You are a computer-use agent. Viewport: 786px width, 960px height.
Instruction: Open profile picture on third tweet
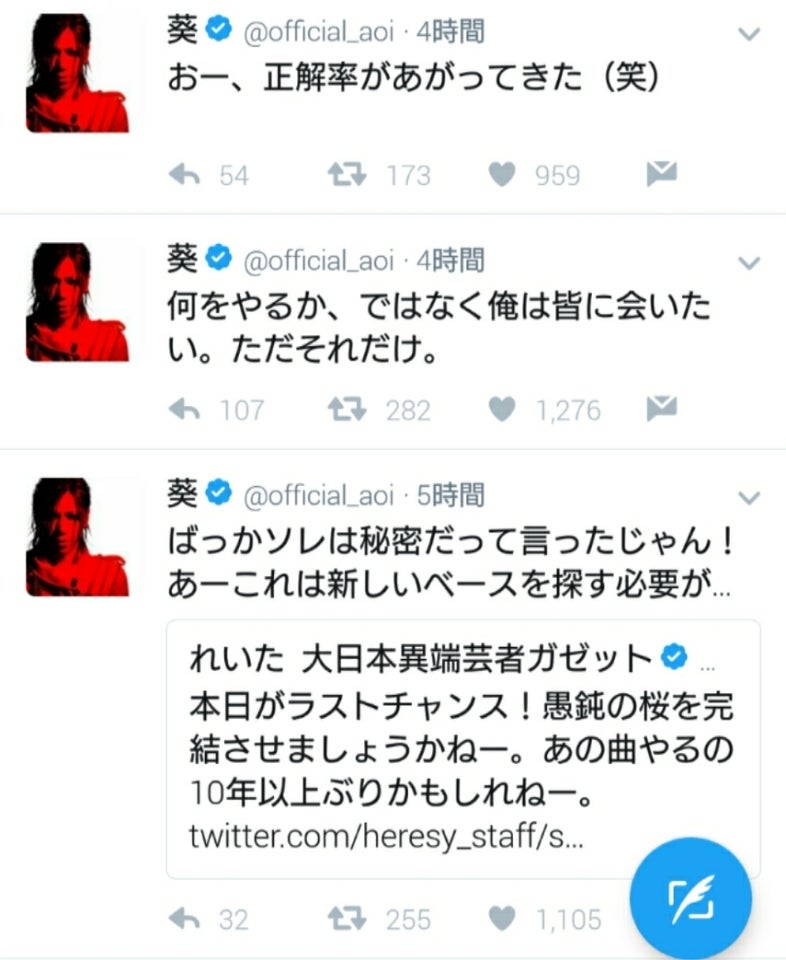(x=77, y=537)
